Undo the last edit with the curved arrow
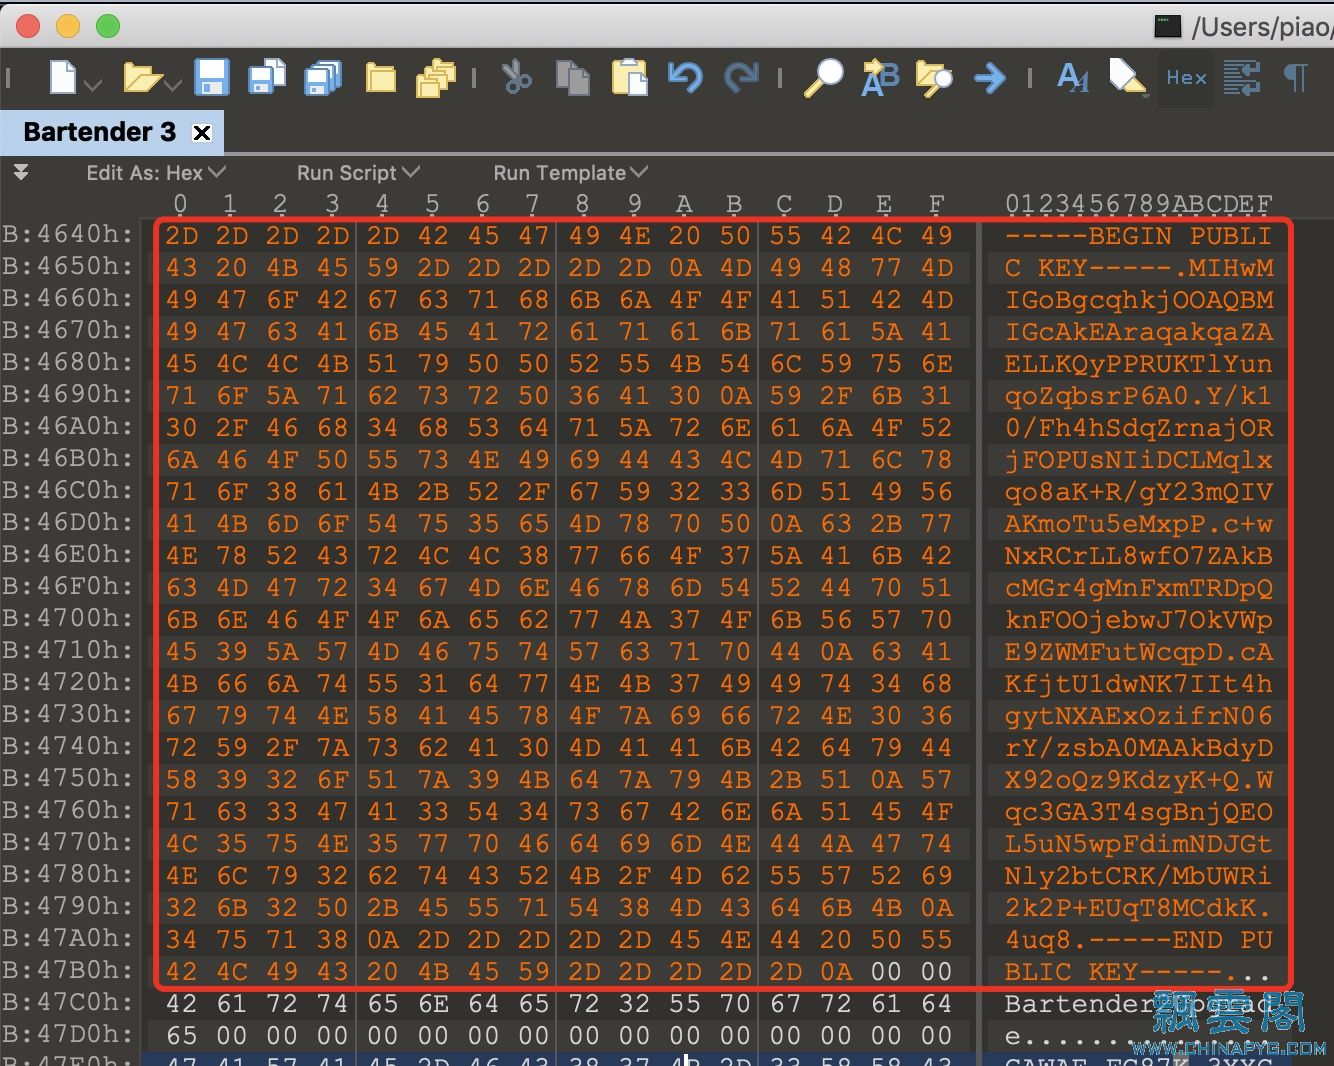 [x=685, y=78]
